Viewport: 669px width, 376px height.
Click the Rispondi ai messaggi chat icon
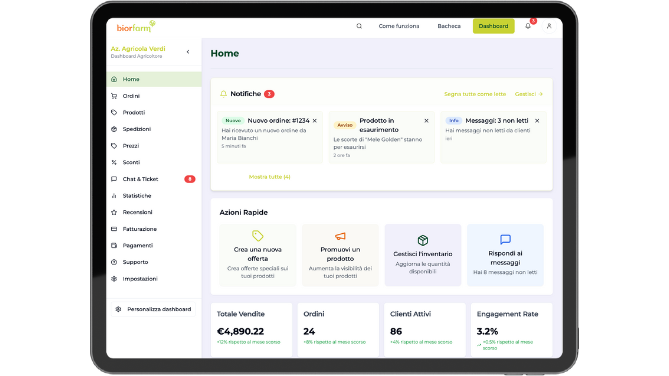(x=505, y=239)
